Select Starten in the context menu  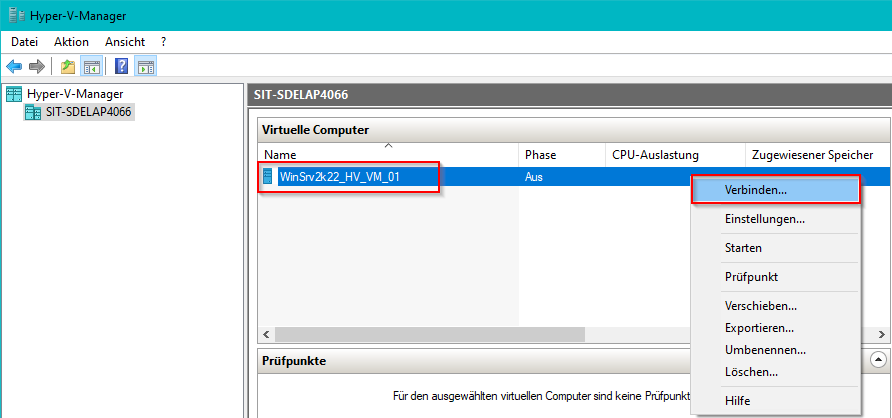(x=743, y=247)
